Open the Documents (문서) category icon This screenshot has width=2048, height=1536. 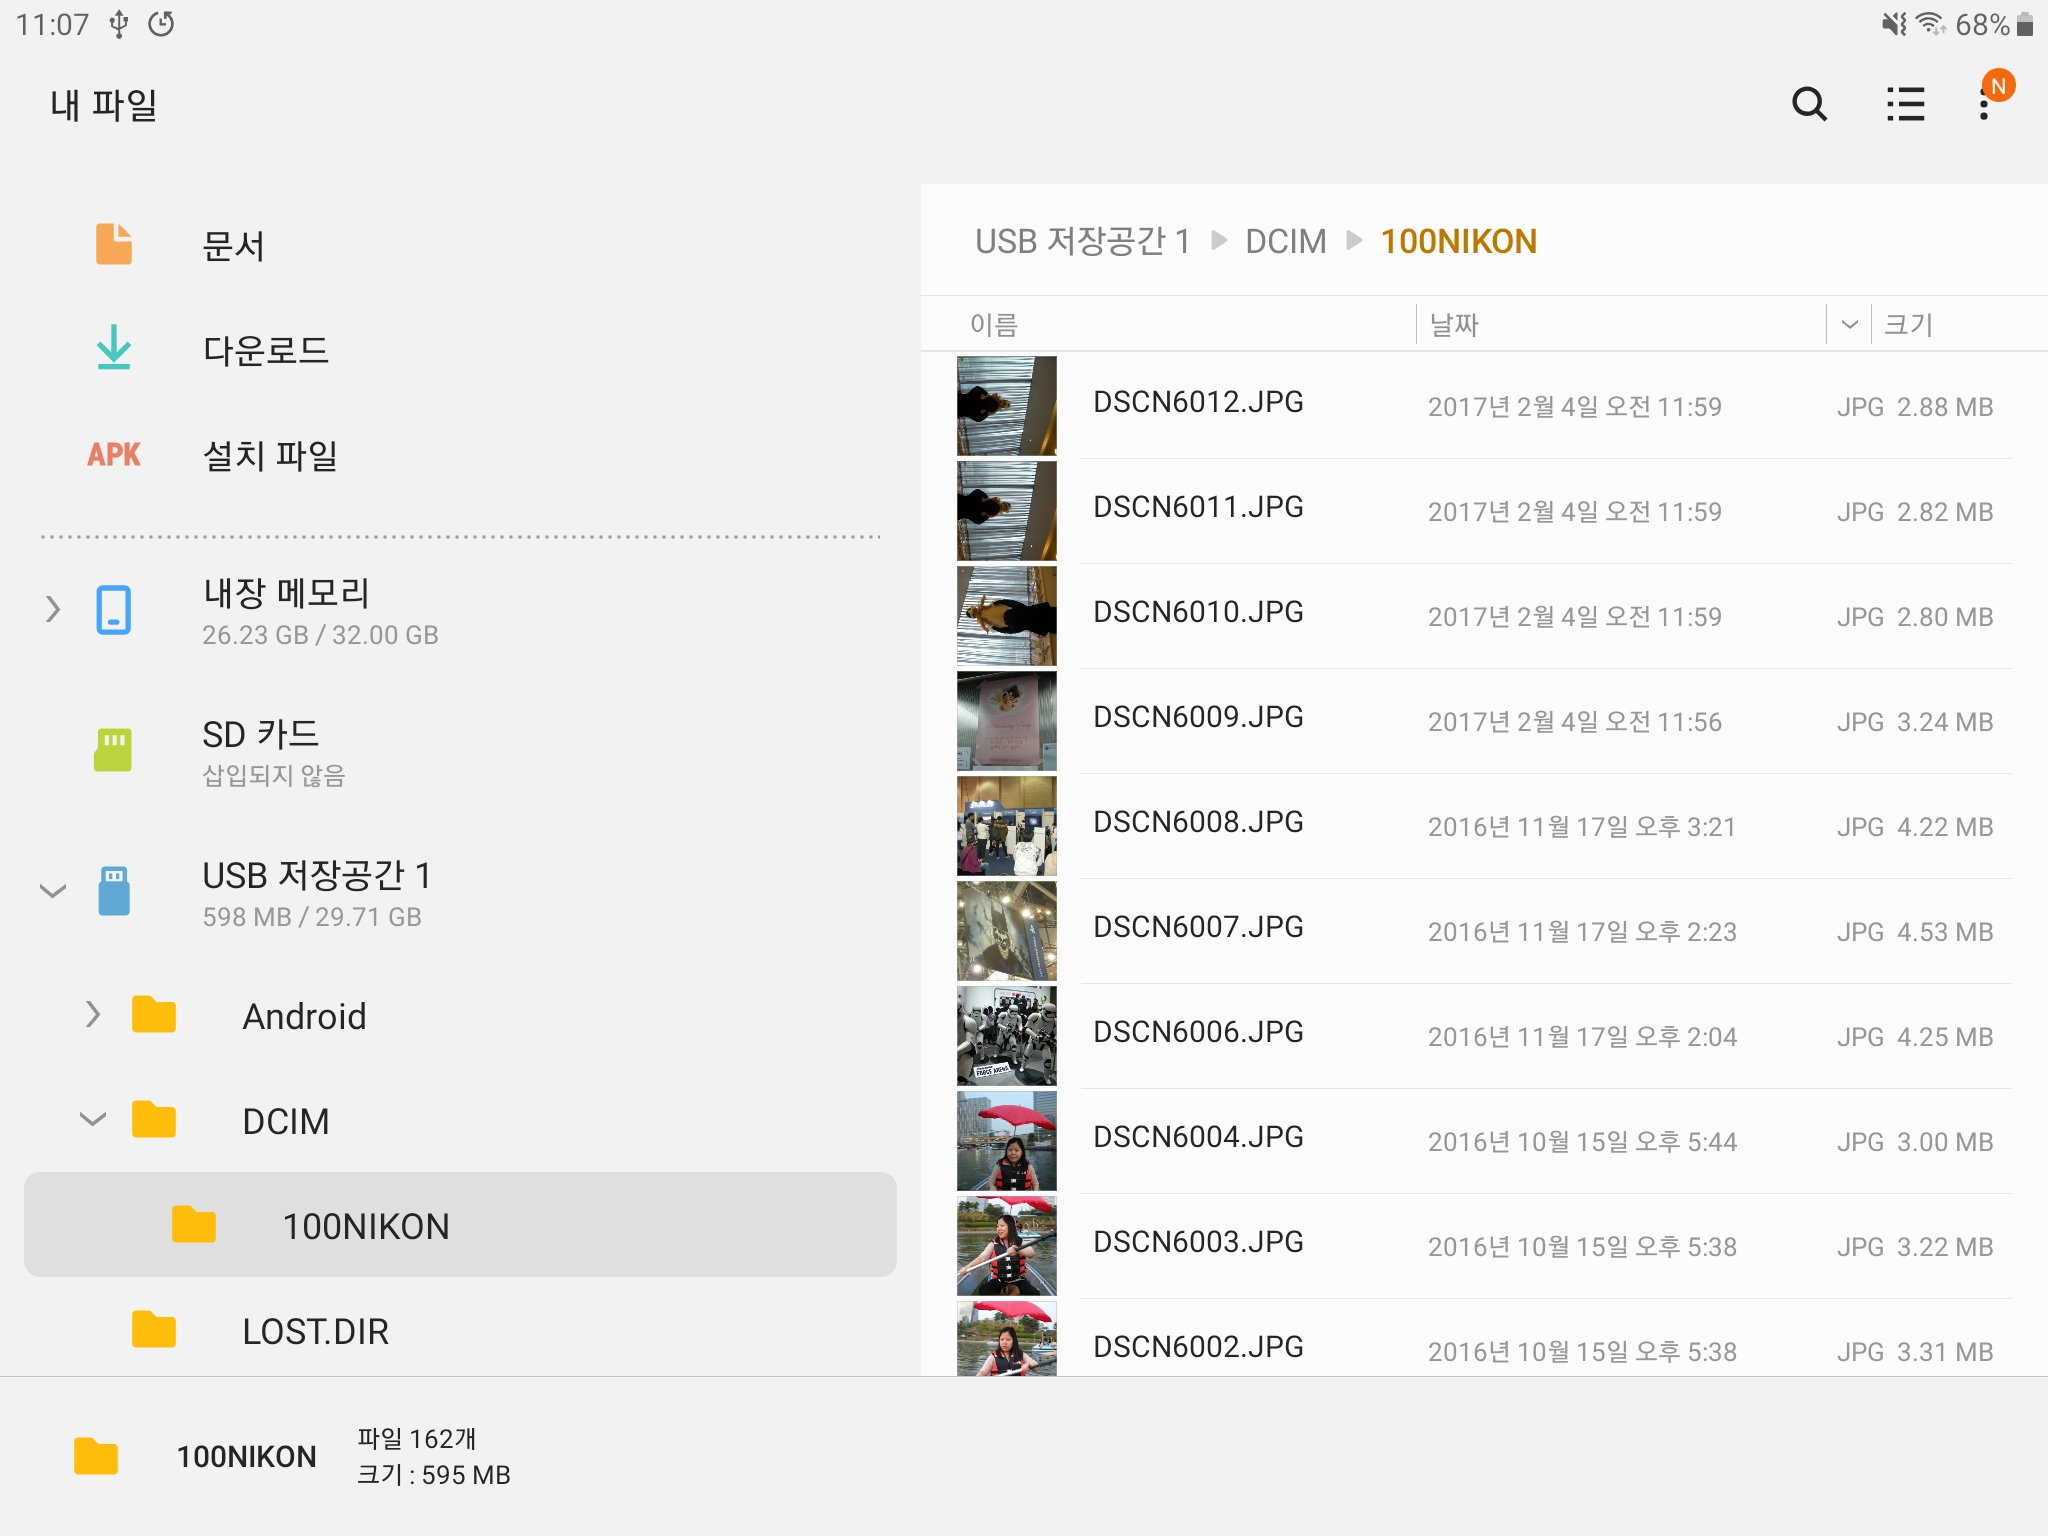click(114, 245)
